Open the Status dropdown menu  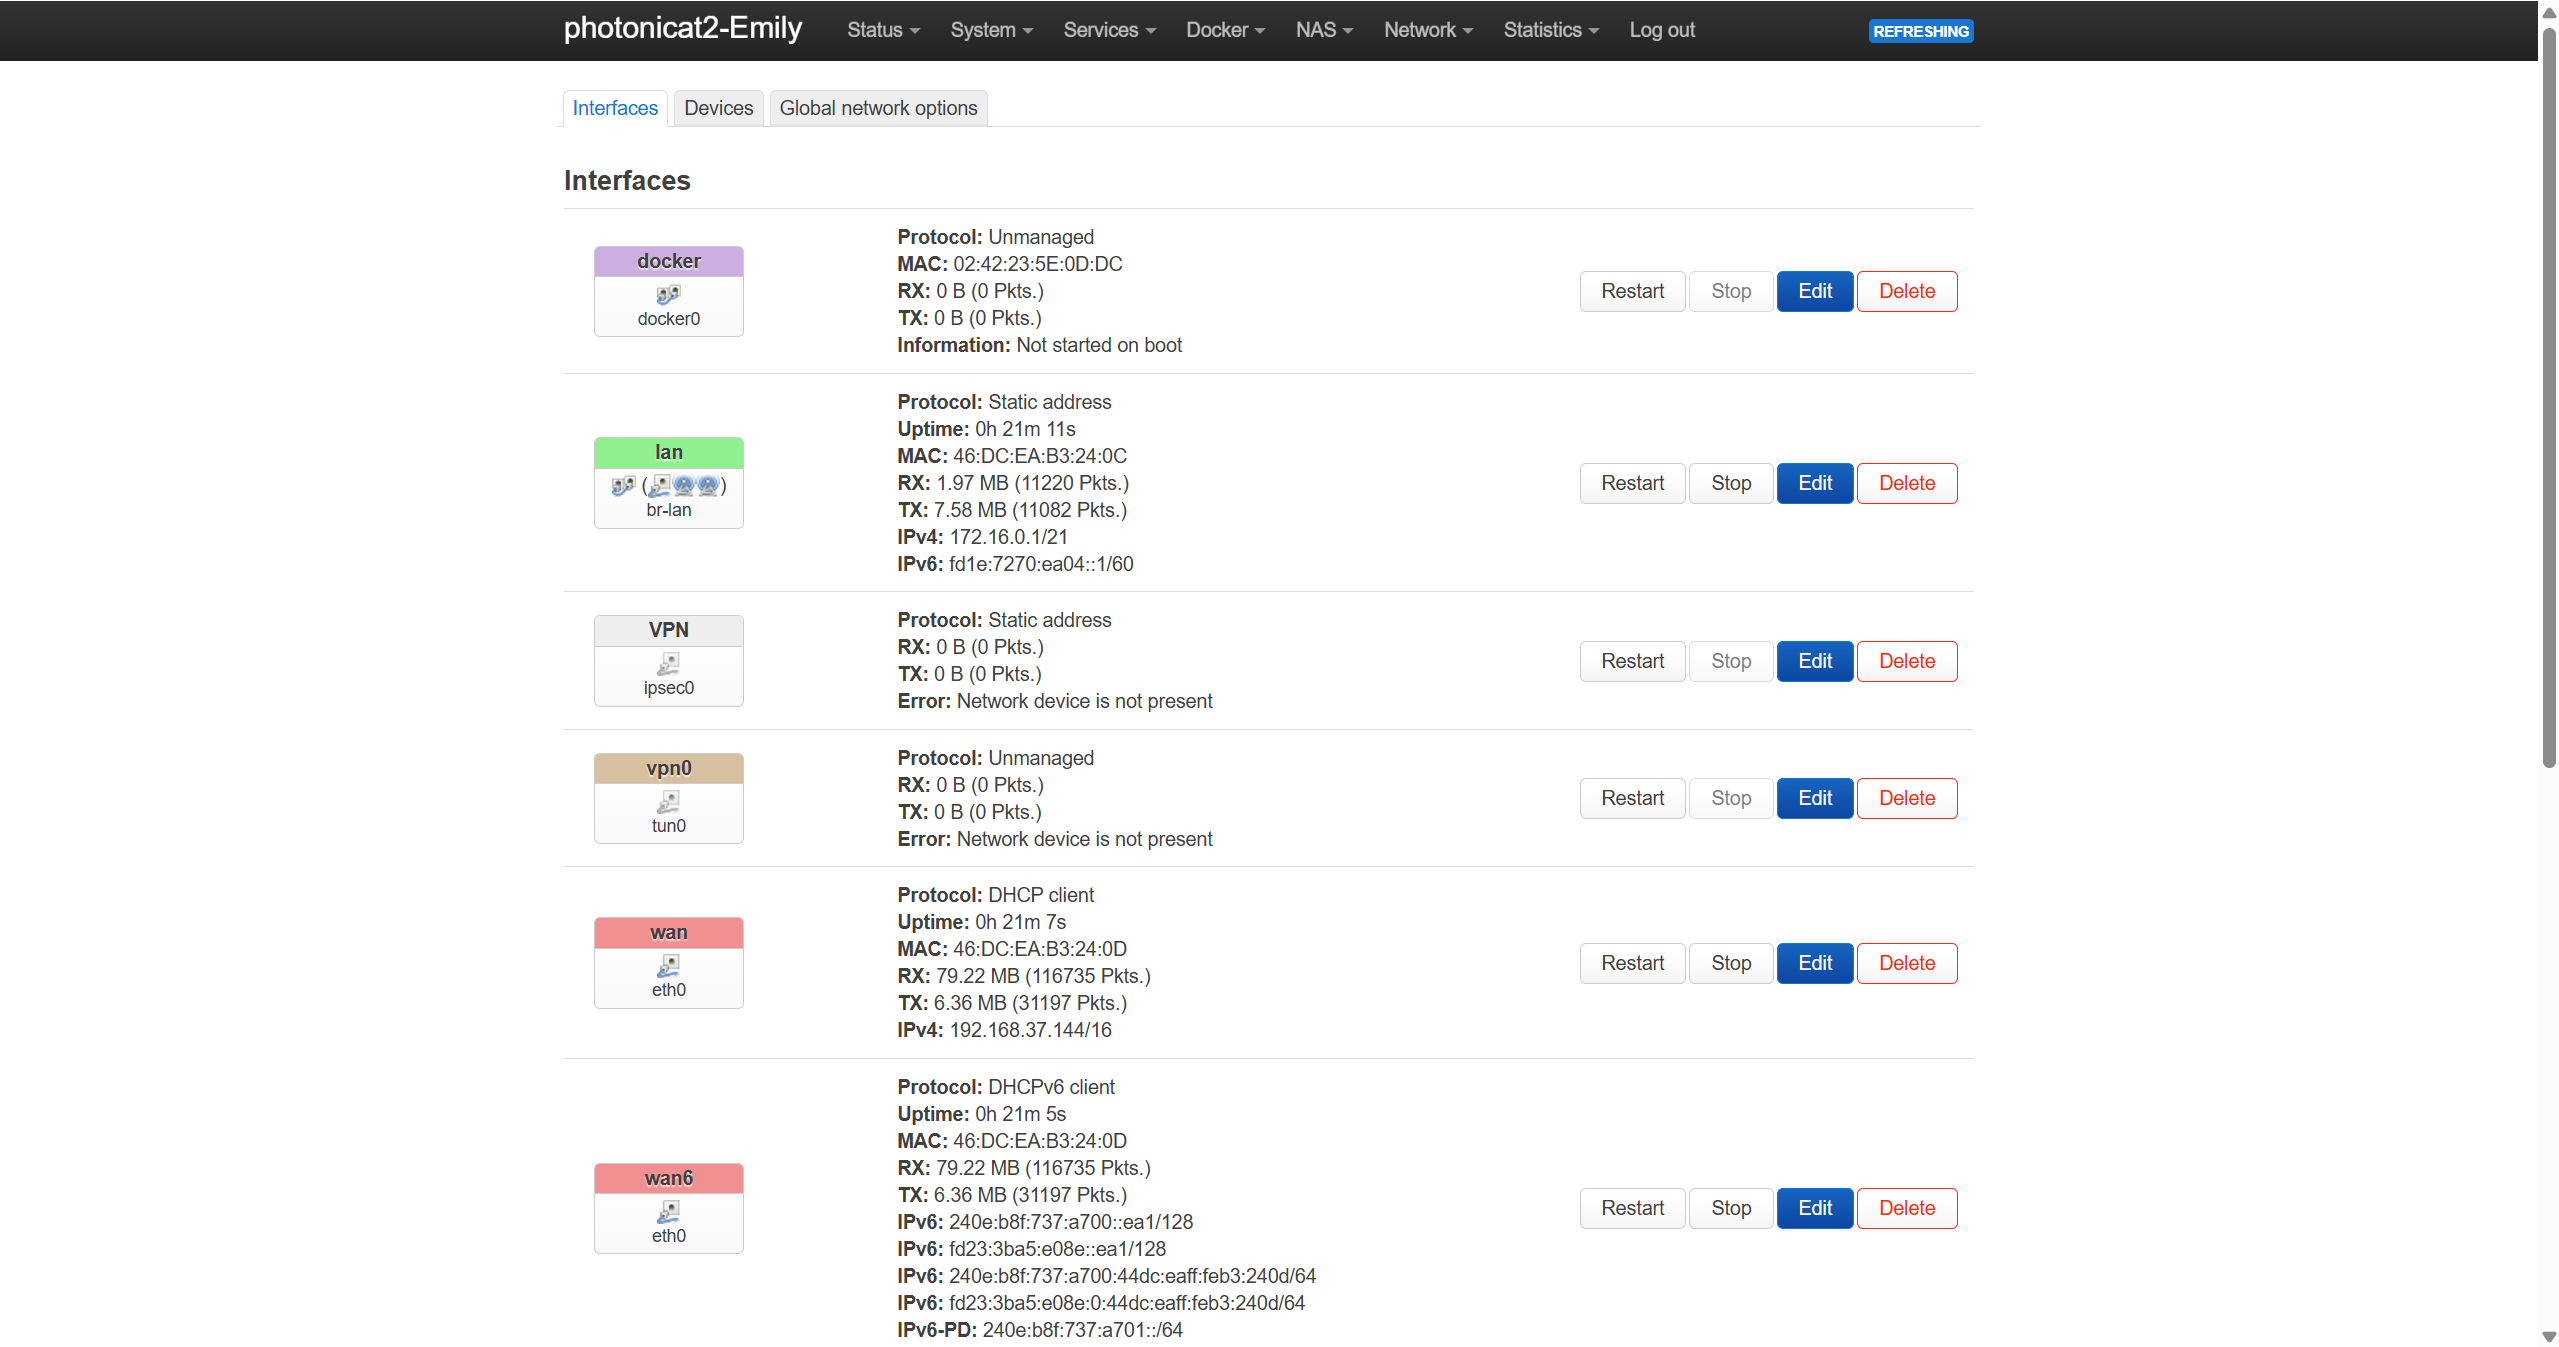882,30
